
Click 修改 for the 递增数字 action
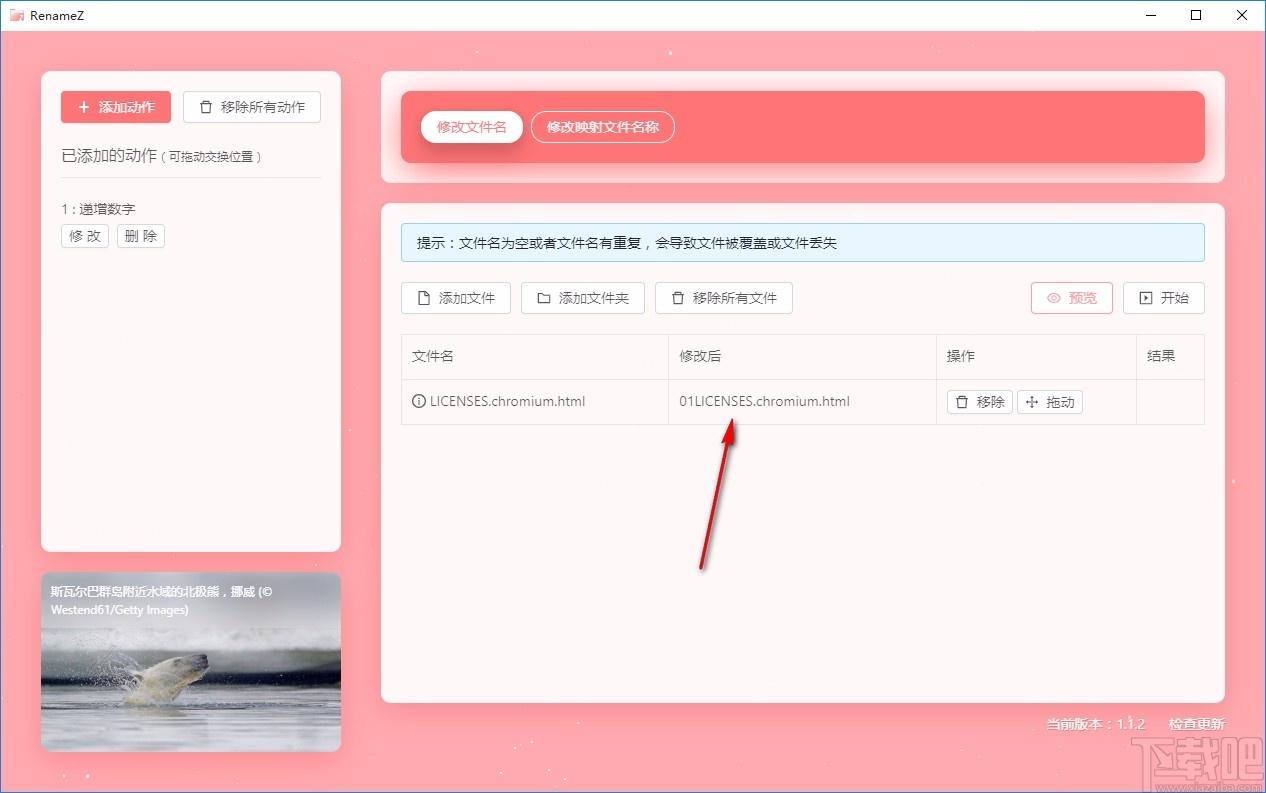click(x=85, y=236)
